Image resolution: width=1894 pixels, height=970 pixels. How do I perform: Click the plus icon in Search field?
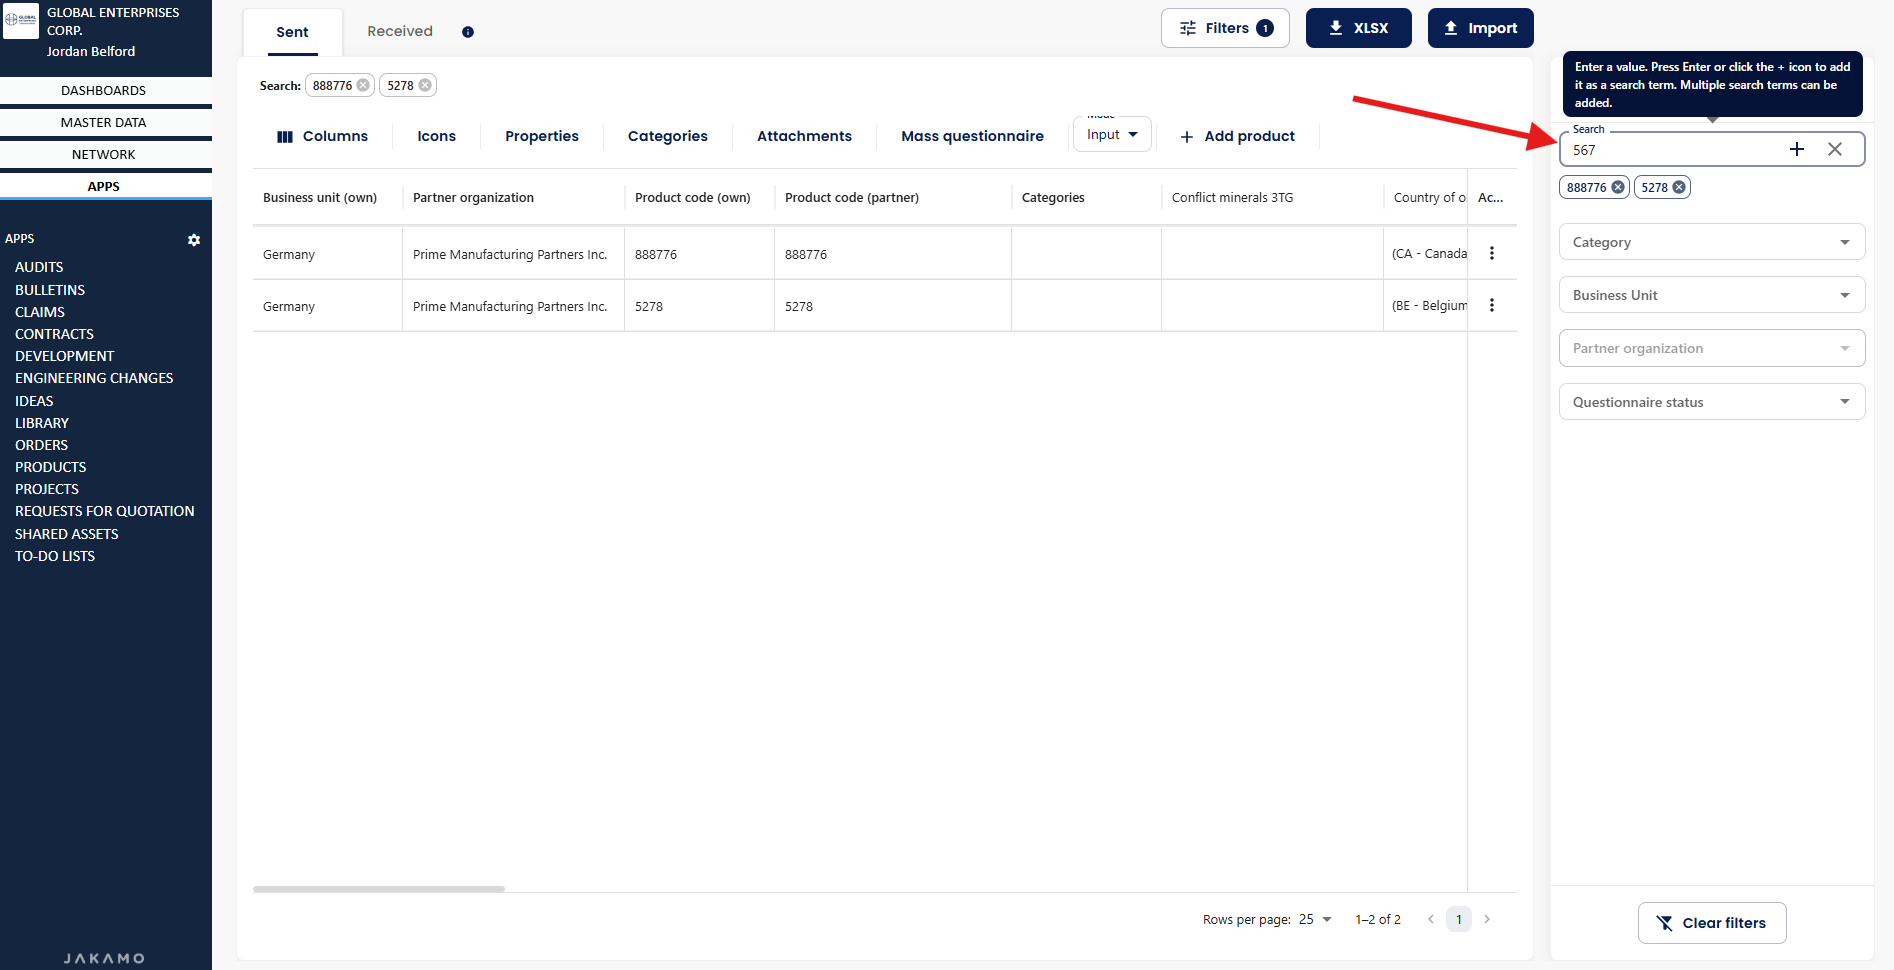1796,149
